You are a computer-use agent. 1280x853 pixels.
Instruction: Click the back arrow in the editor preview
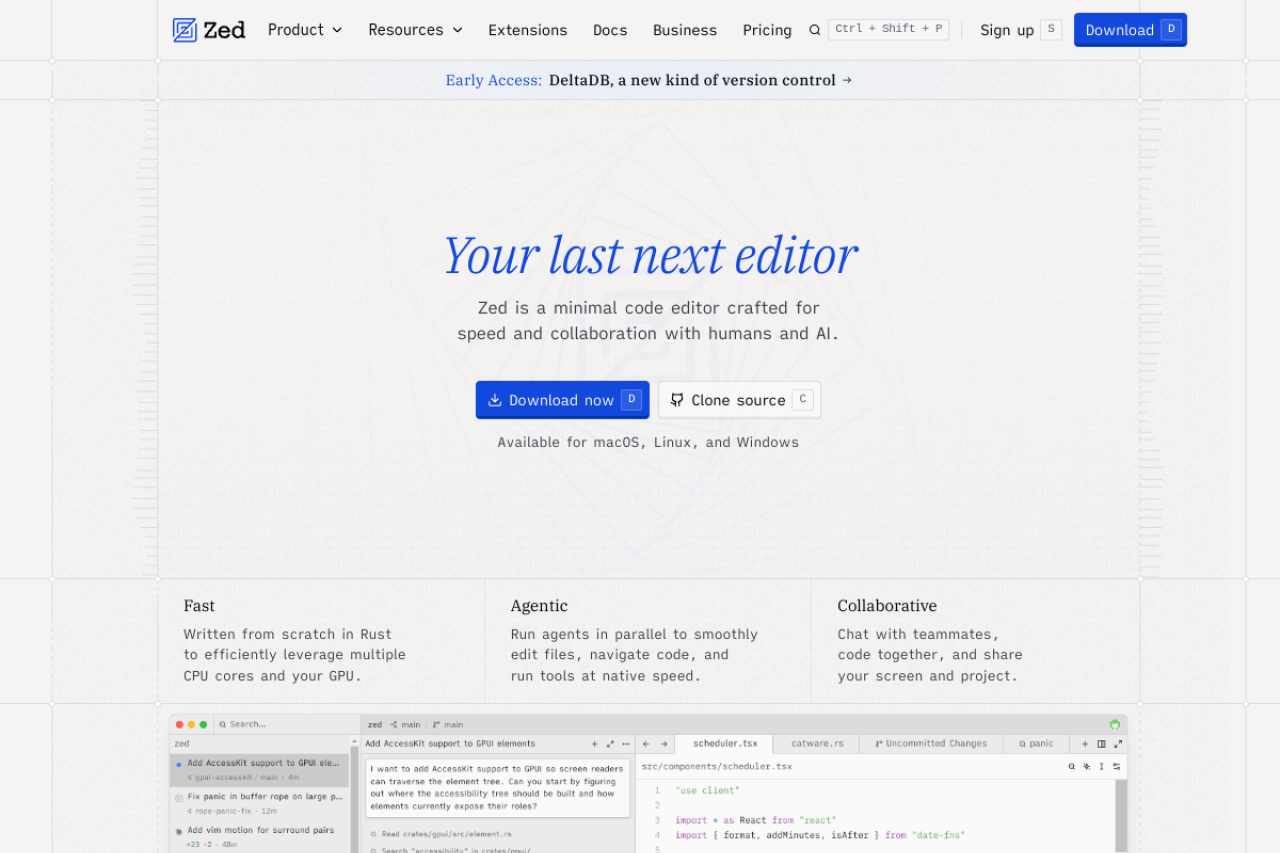[646, 744]
